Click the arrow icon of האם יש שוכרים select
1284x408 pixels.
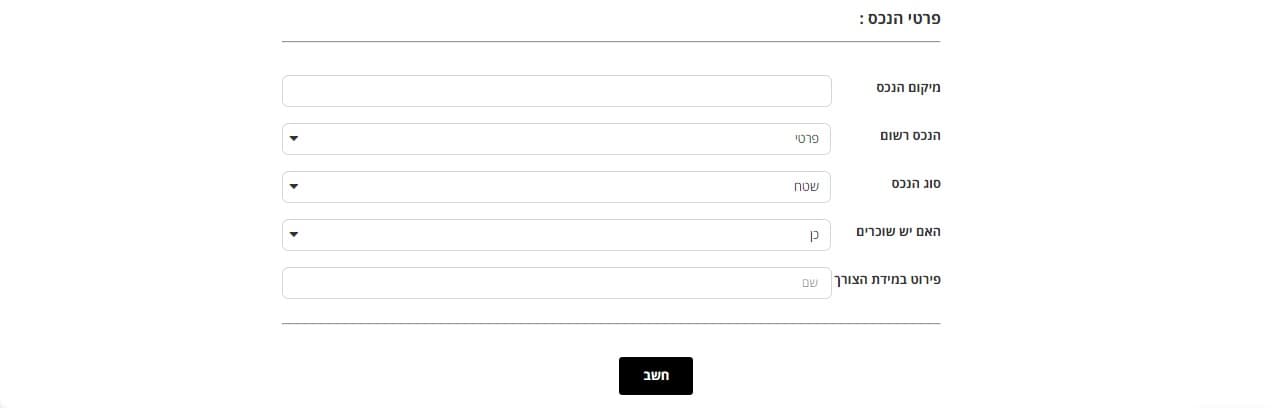292,235
